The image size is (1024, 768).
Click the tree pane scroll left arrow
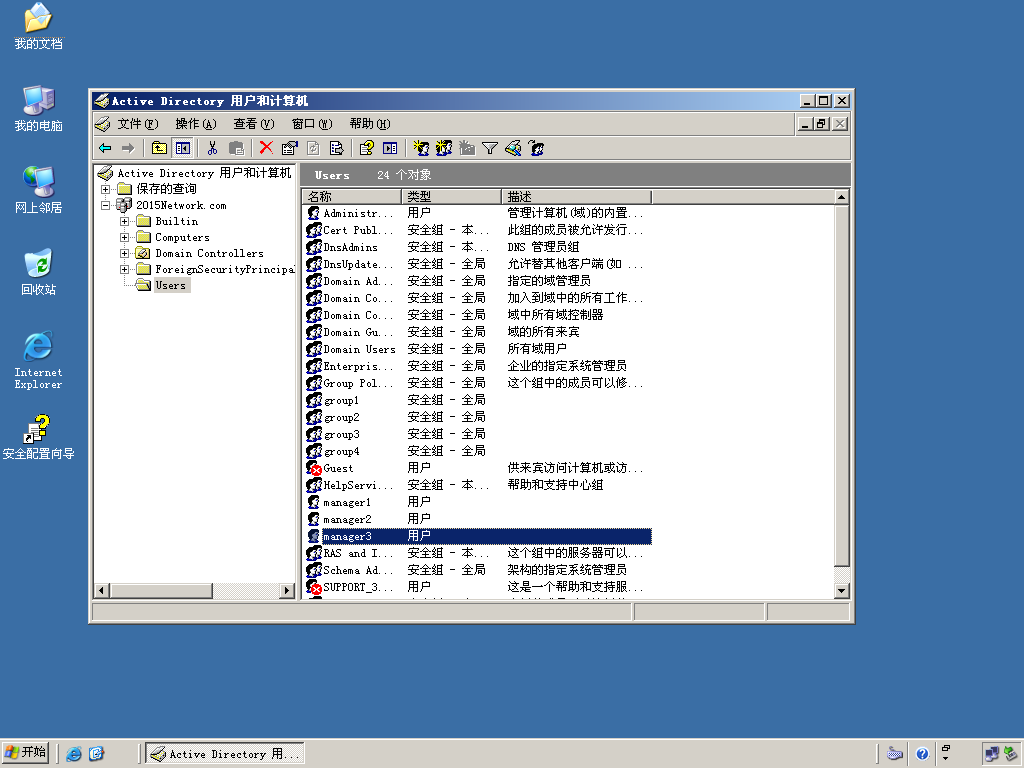click(101, 590)
